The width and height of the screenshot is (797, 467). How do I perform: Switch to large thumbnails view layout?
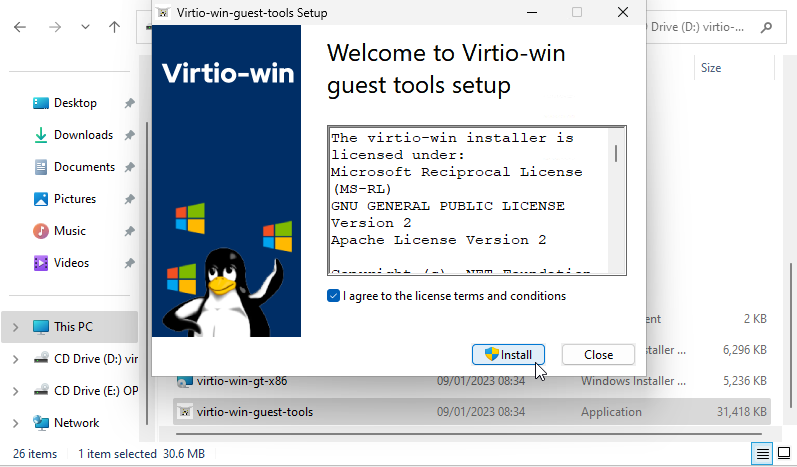[x=784, y=454]
